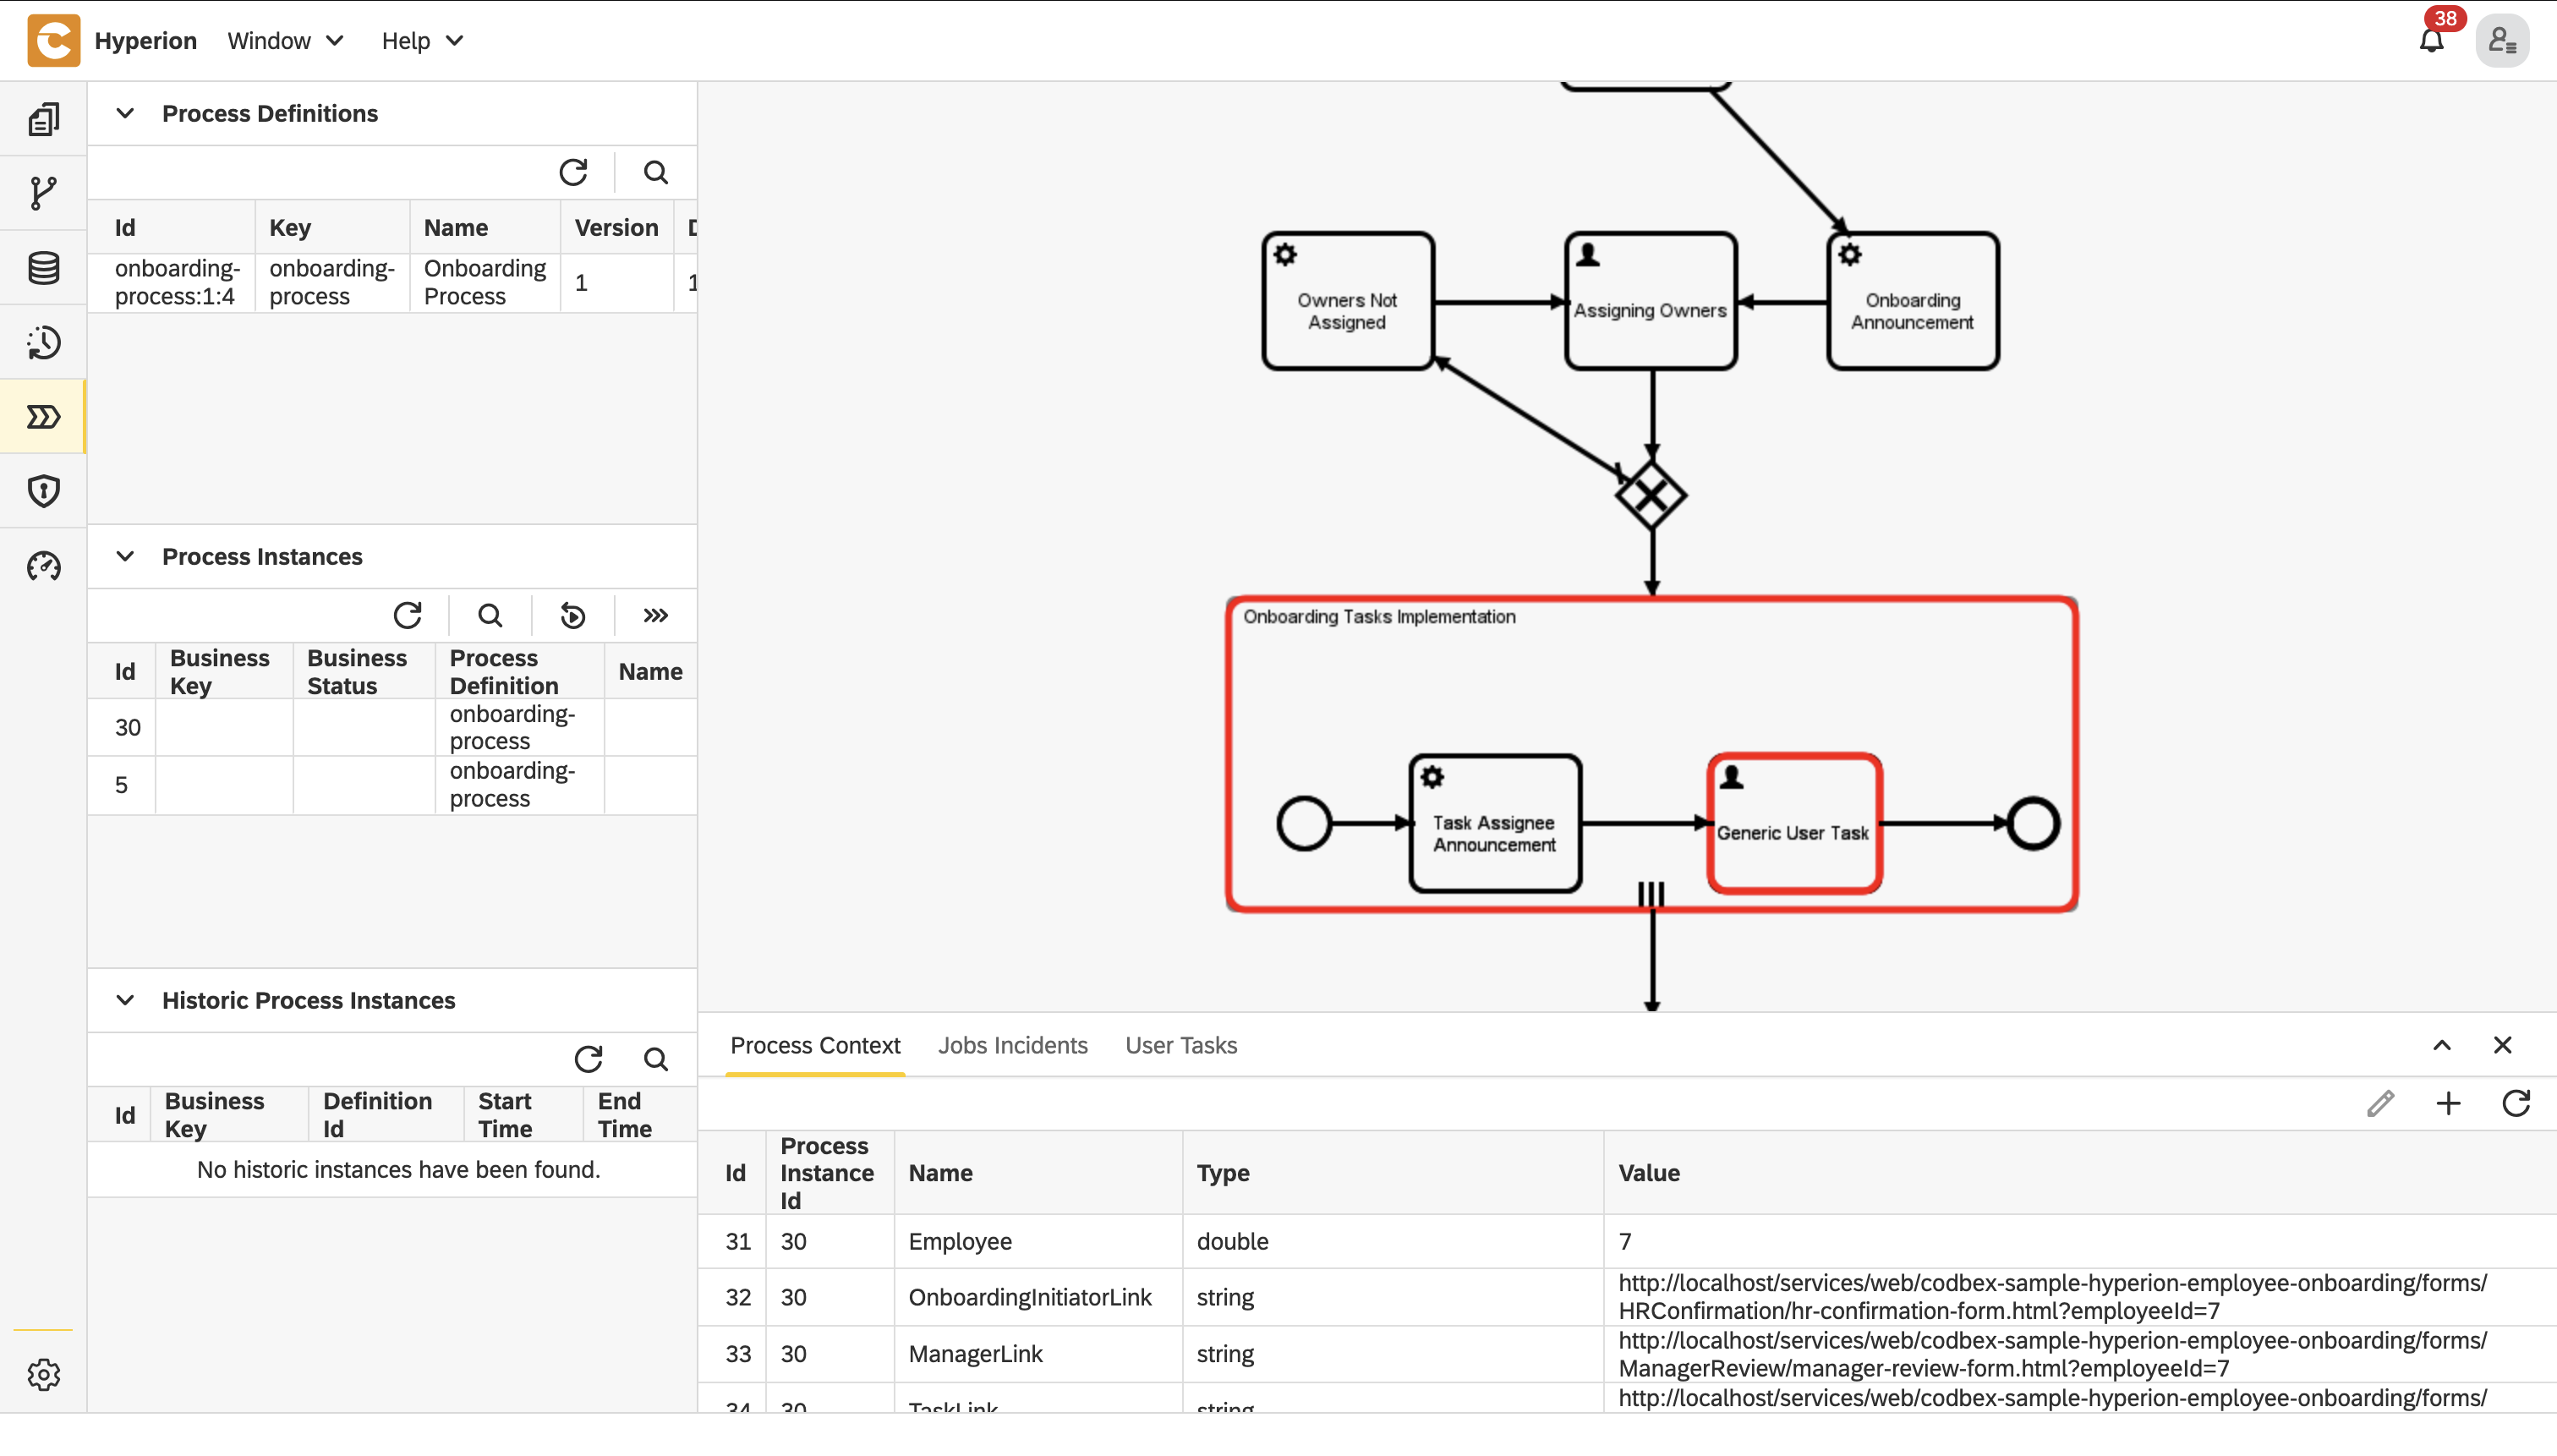Add a new process context variable
This screenshot has width=2557, height=1456.
(x=2448, y=1103)
